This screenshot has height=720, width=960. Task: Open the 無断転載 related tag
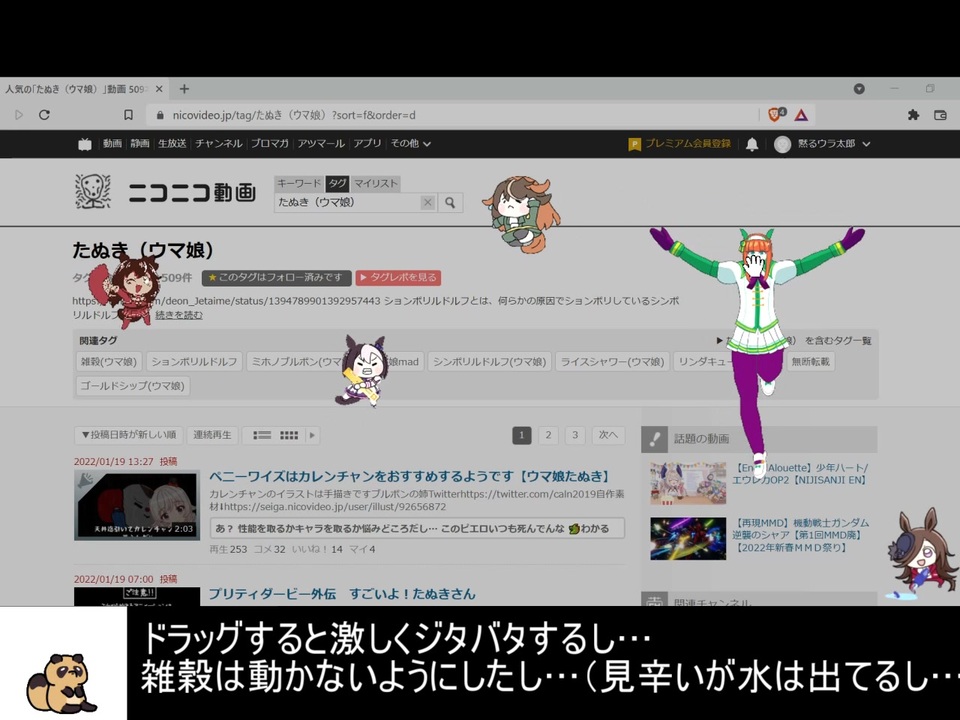pyautogui.click(x=811, y=362)
